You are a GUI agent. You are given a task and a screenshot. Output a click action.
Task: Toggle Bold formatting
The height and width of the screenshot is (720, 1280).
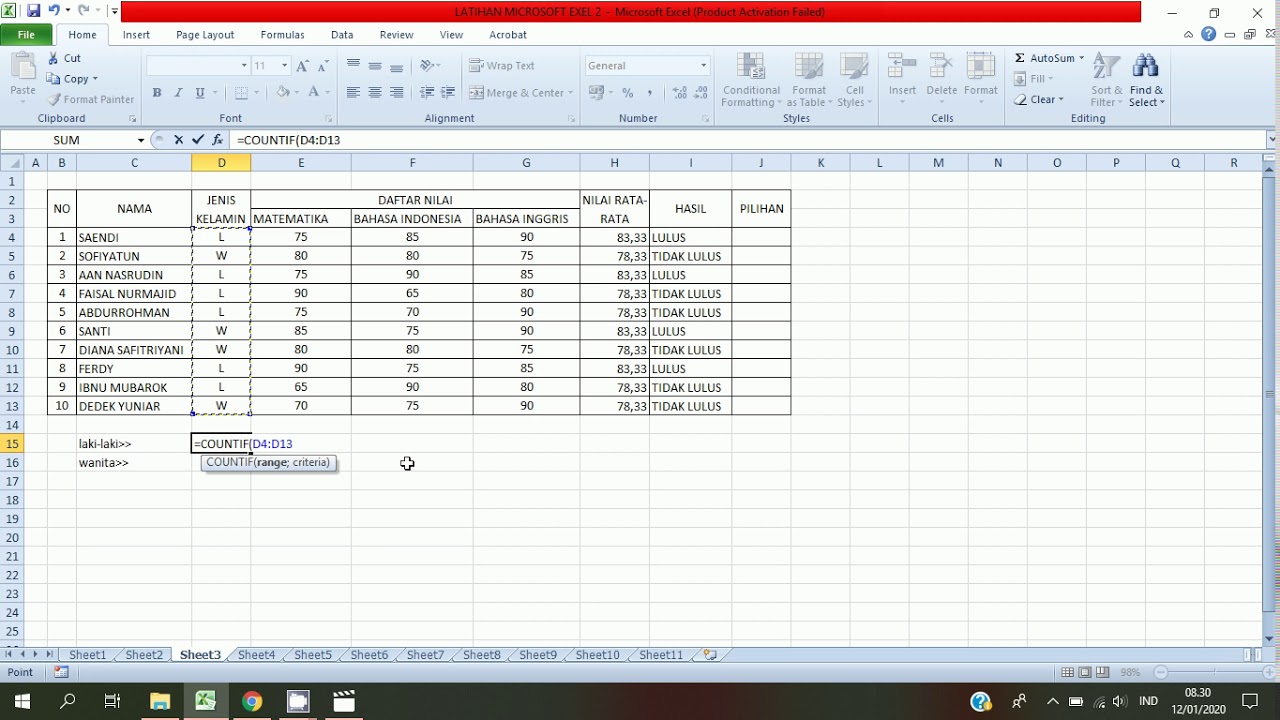[157, 92]
